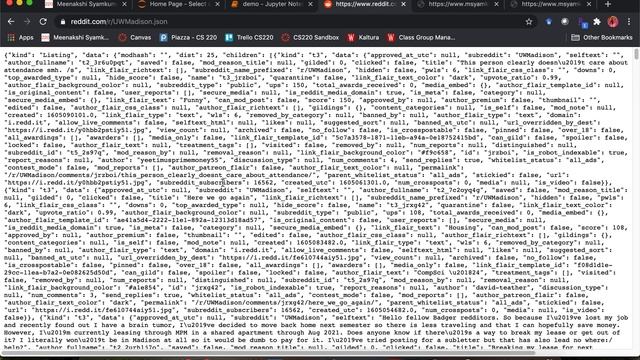
Task: Open the Chrome profile avatar
Action: point(613,22)
